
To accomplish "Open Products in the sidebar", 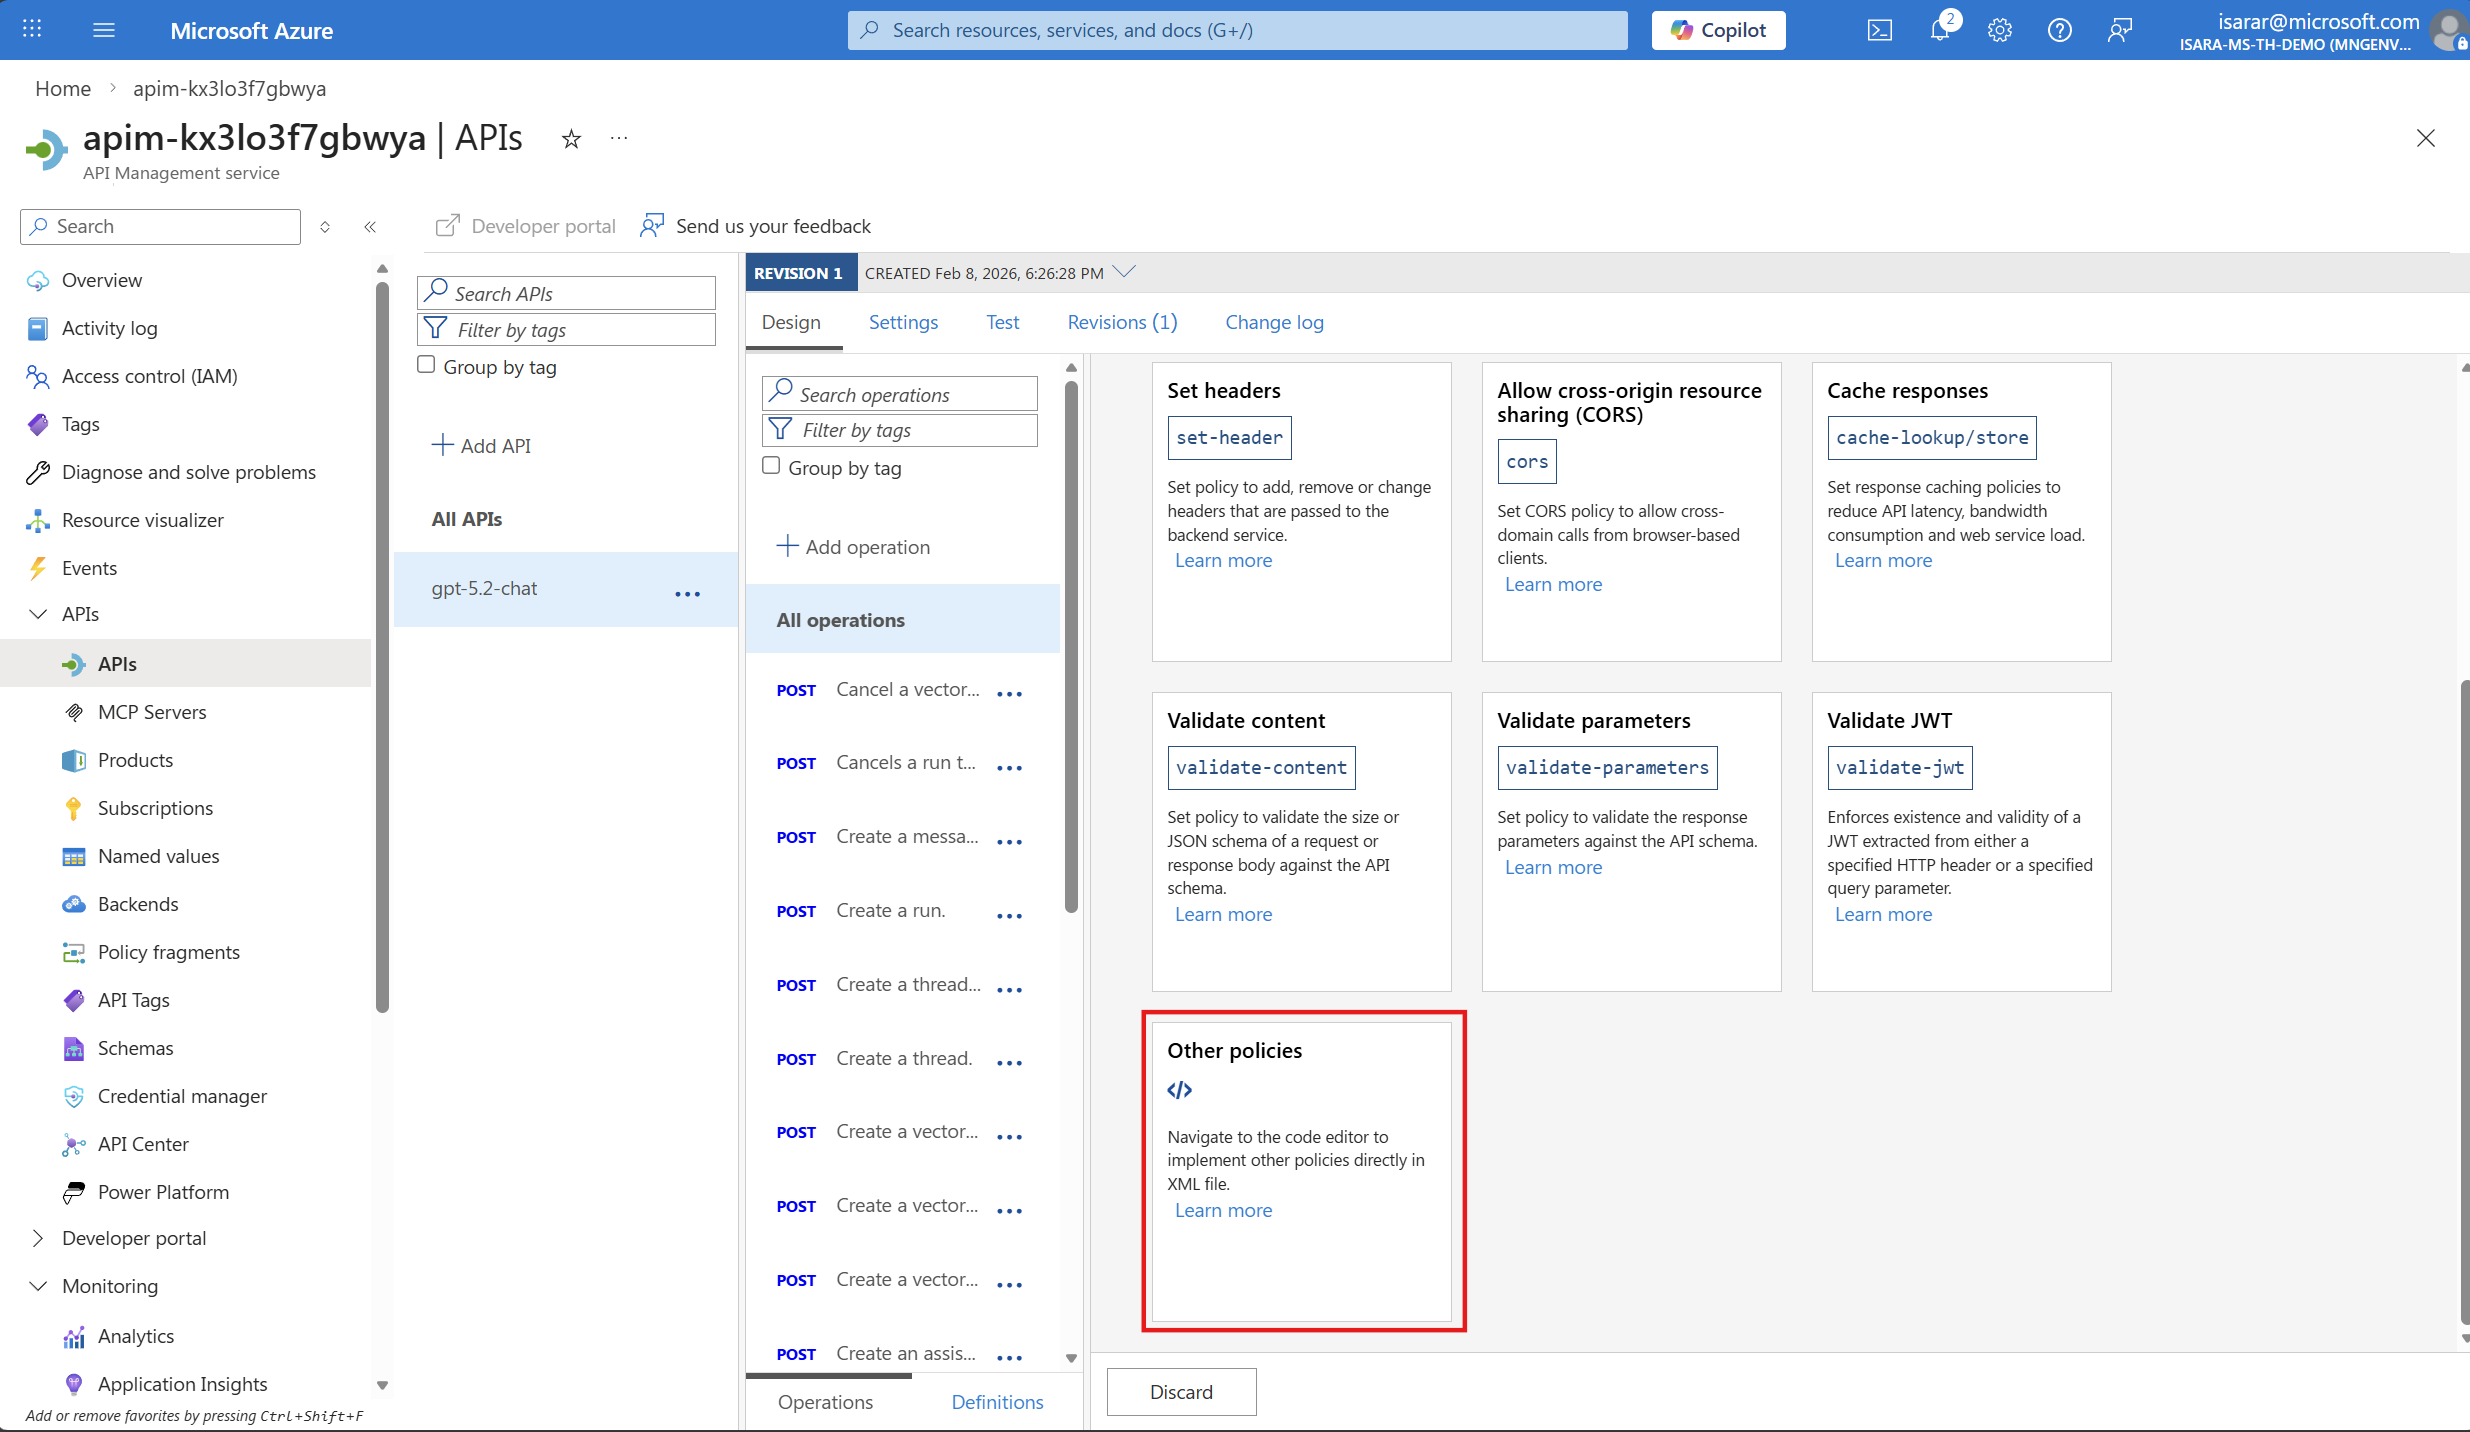I will pos(135,760).
